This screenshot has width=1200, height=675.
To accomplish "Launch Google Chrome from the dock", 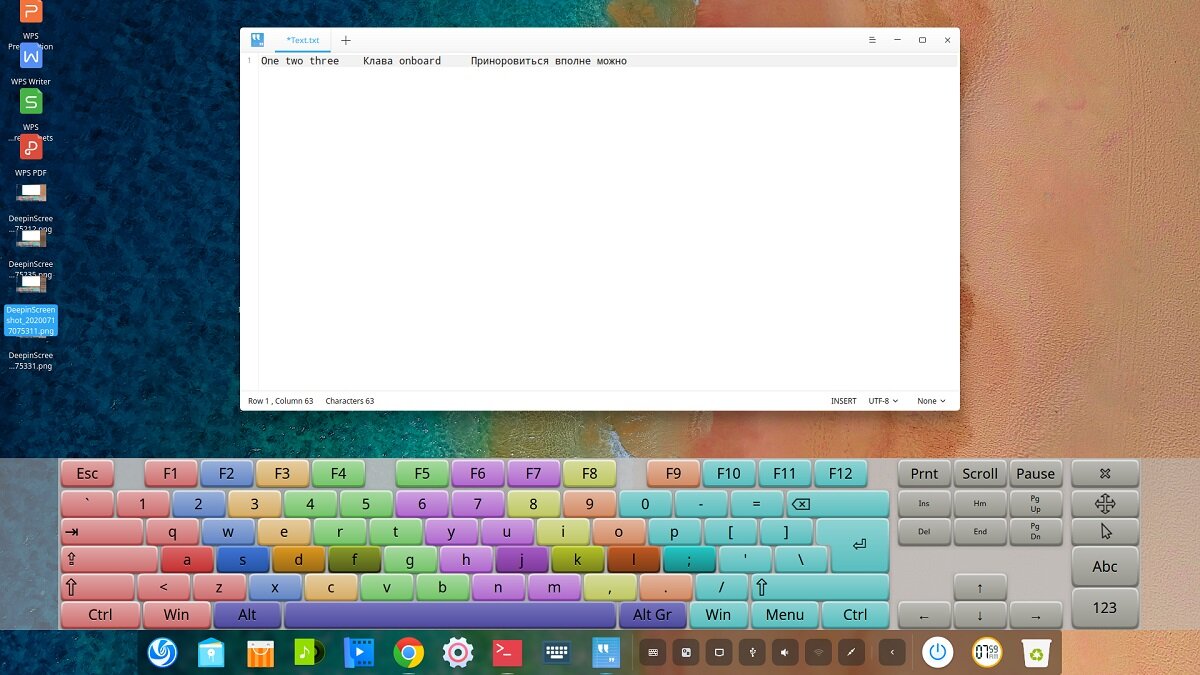I will [x=408, y=653].
